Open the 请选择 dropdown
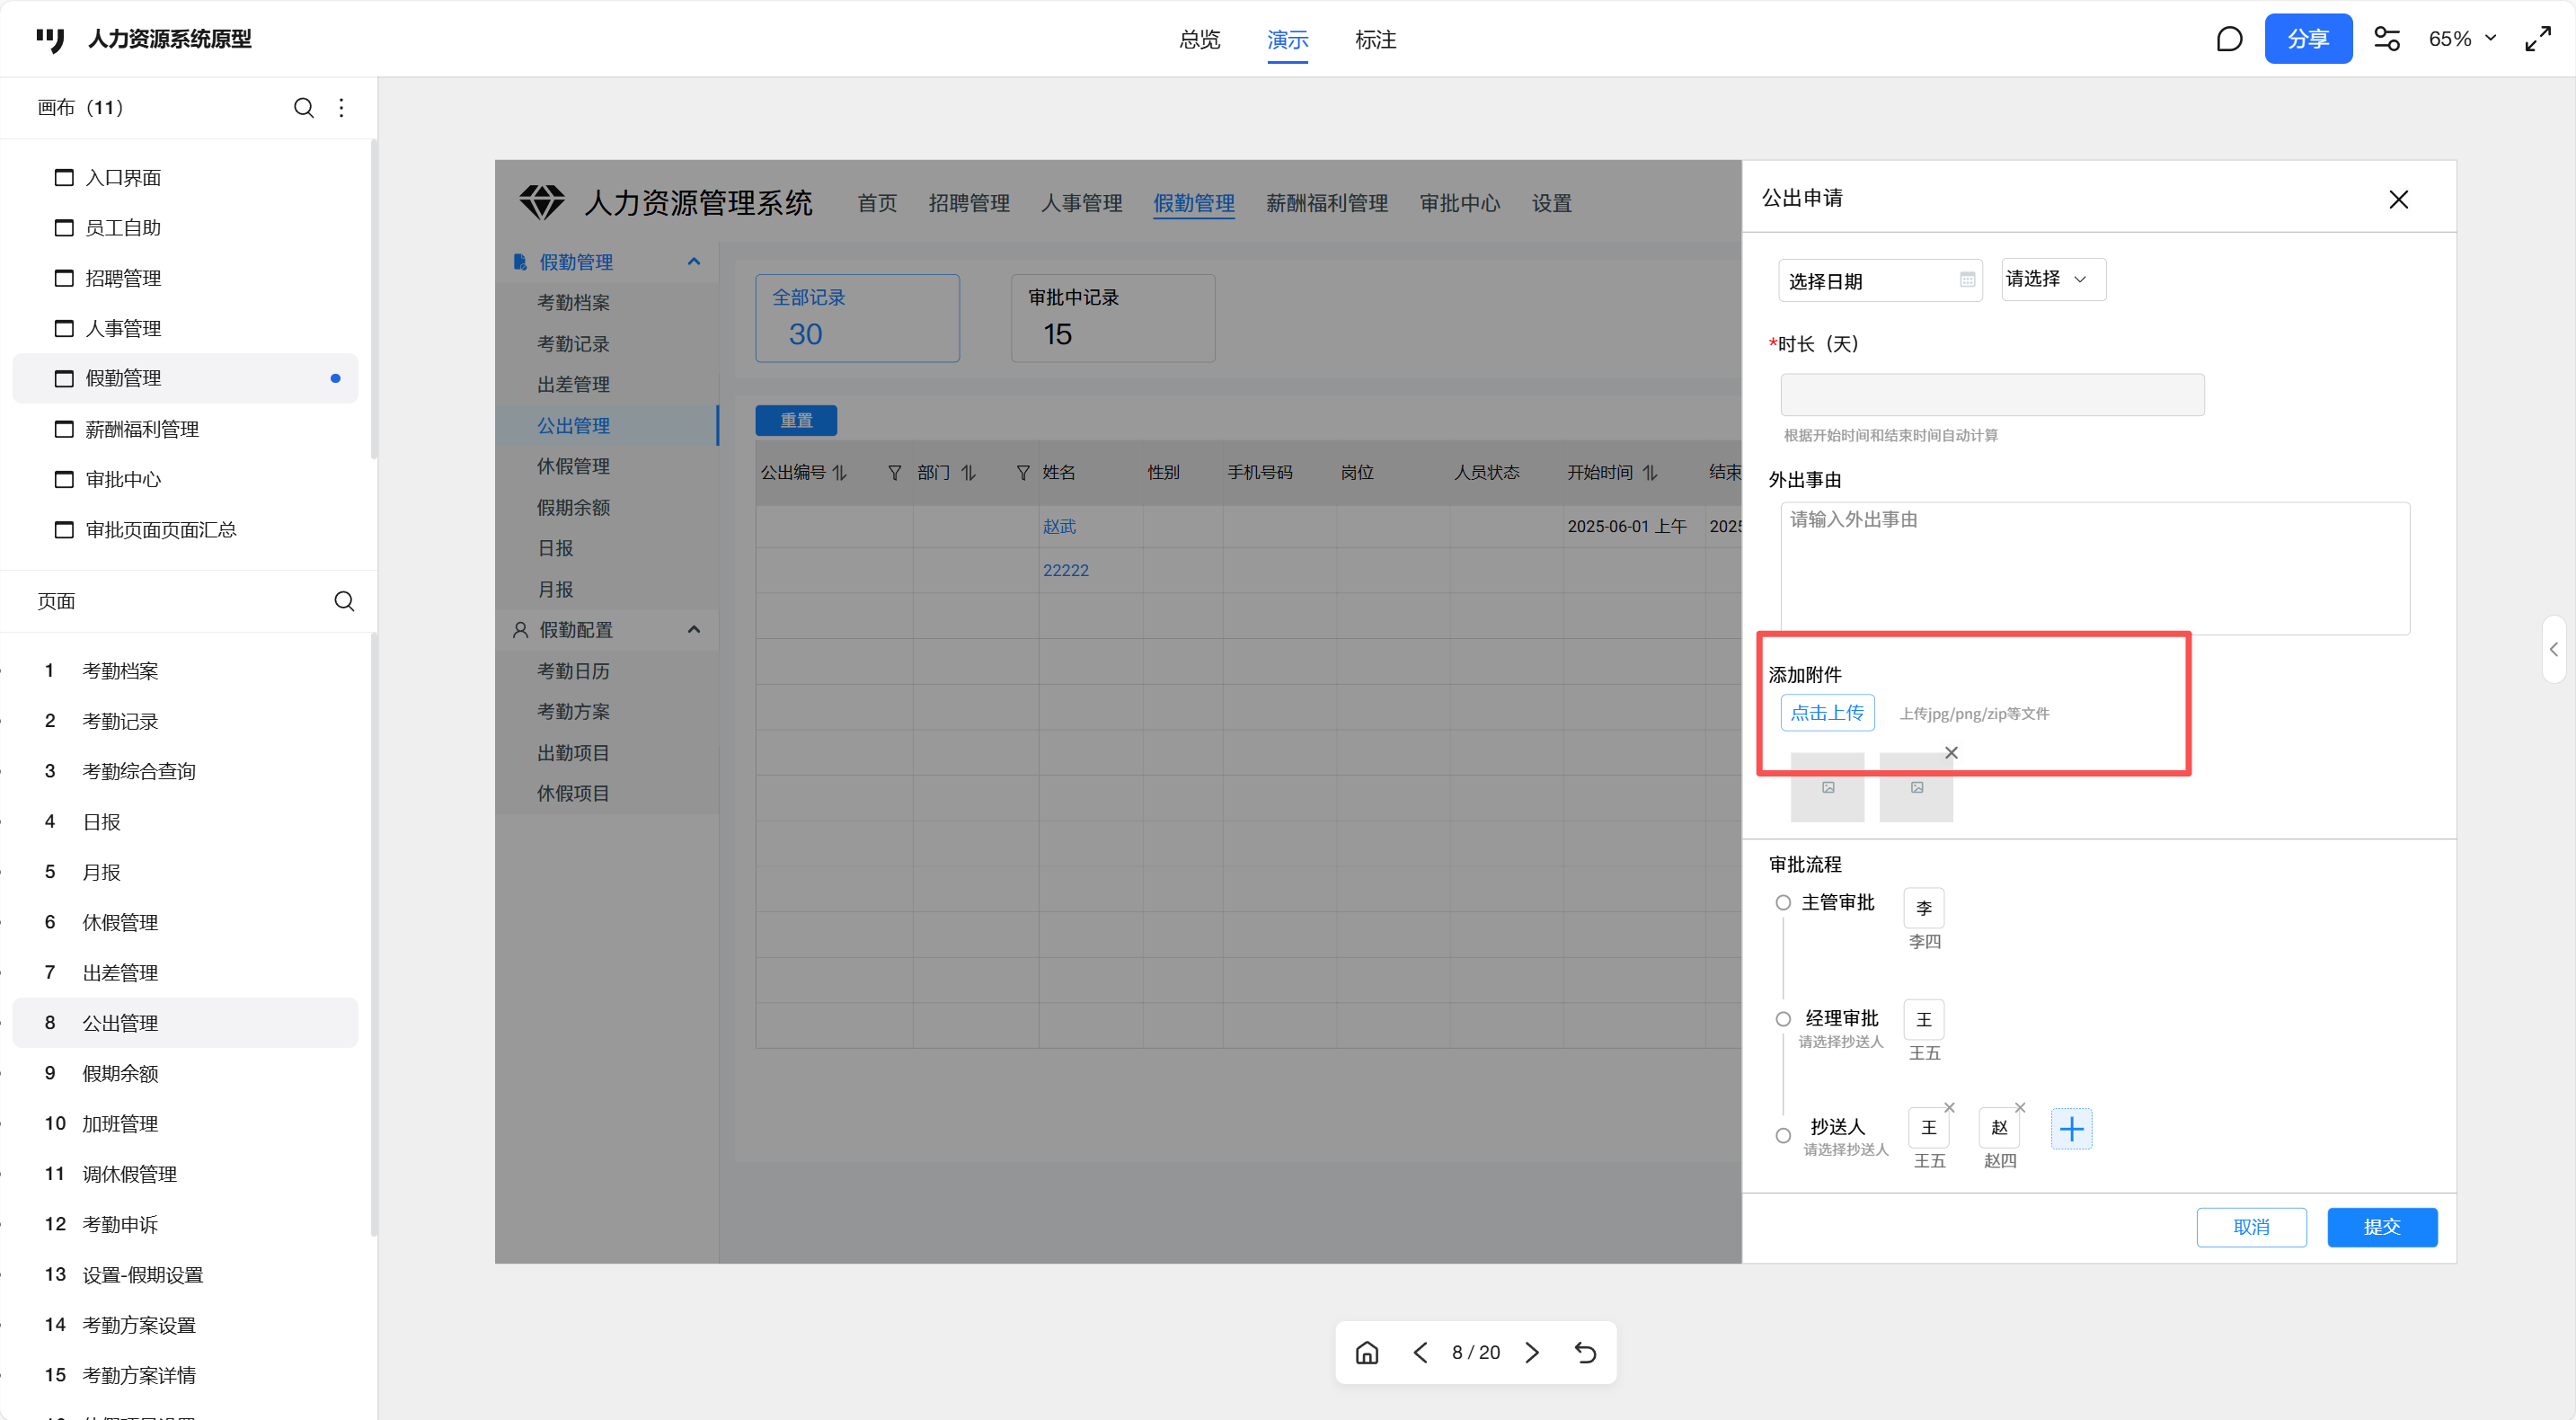Screen dimensions: 2576x1420 (x=2052, y=279)
